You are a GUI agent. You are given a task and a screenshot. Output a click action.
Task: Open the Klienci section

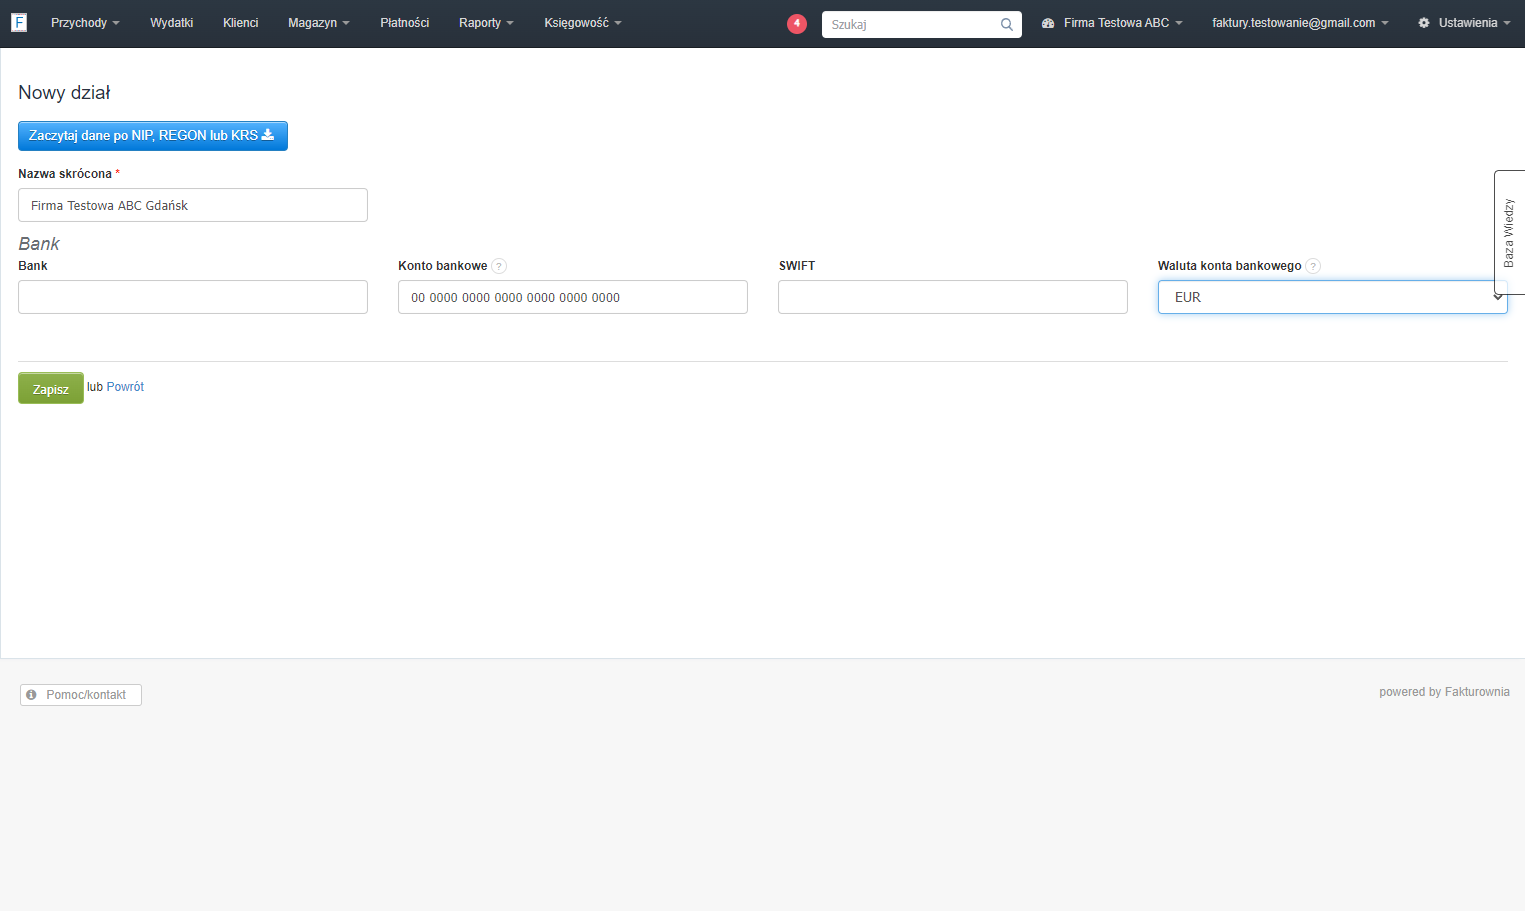[241, 23]
